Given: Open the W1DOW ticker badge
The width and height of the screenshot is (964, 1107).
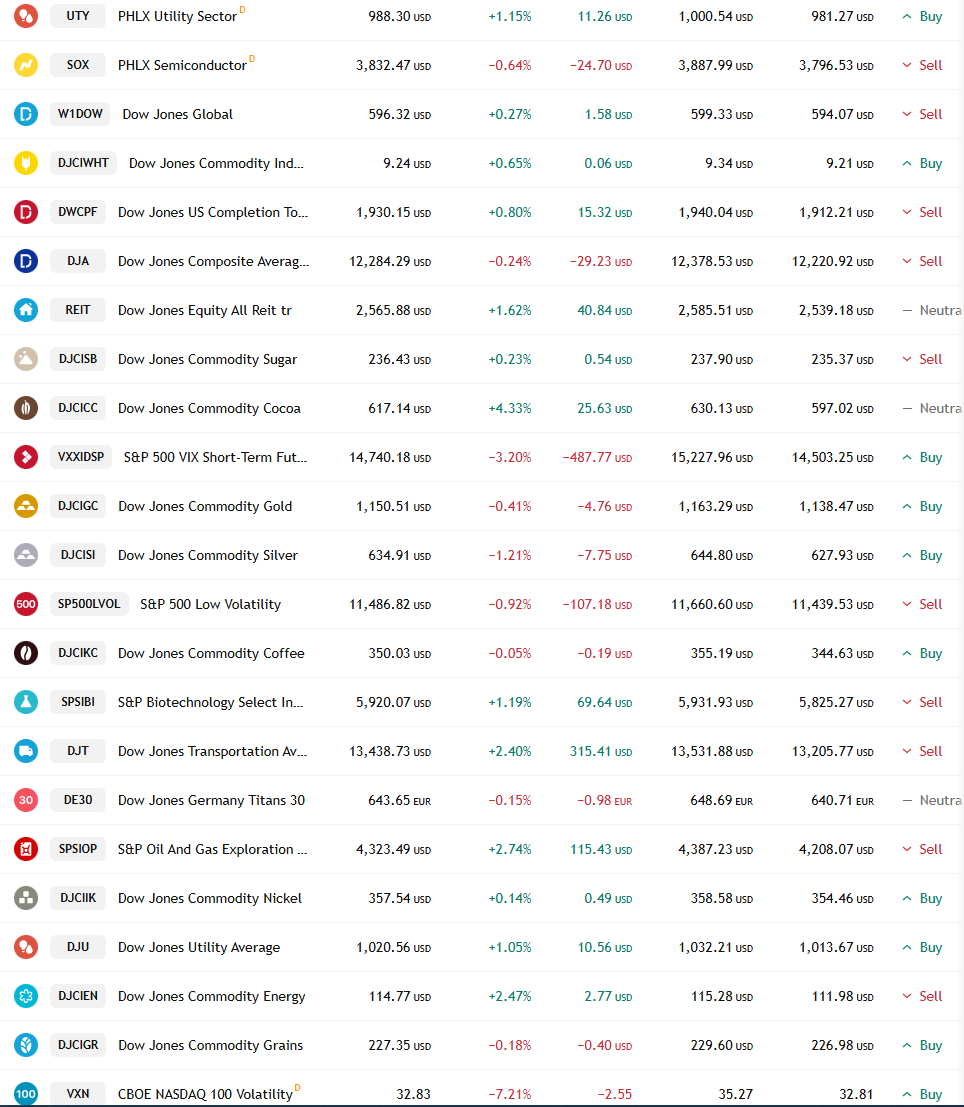Looking at the screenshot, I should click(x=80, y=114).
